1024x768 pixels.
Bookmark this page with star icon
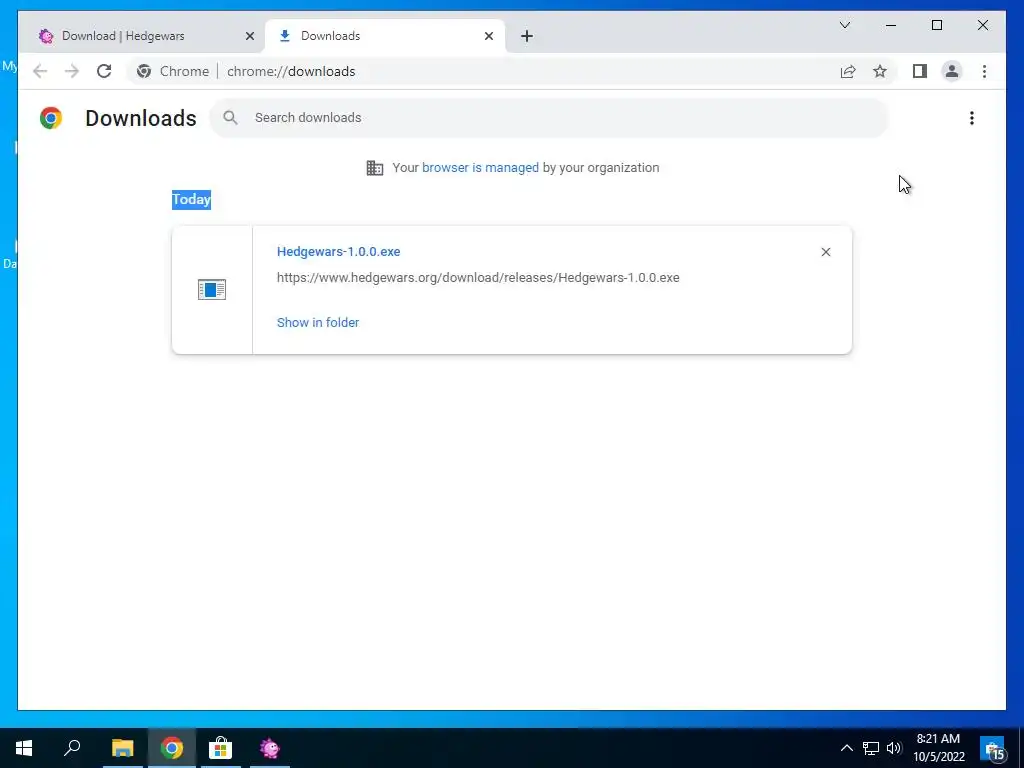(880, 71)
